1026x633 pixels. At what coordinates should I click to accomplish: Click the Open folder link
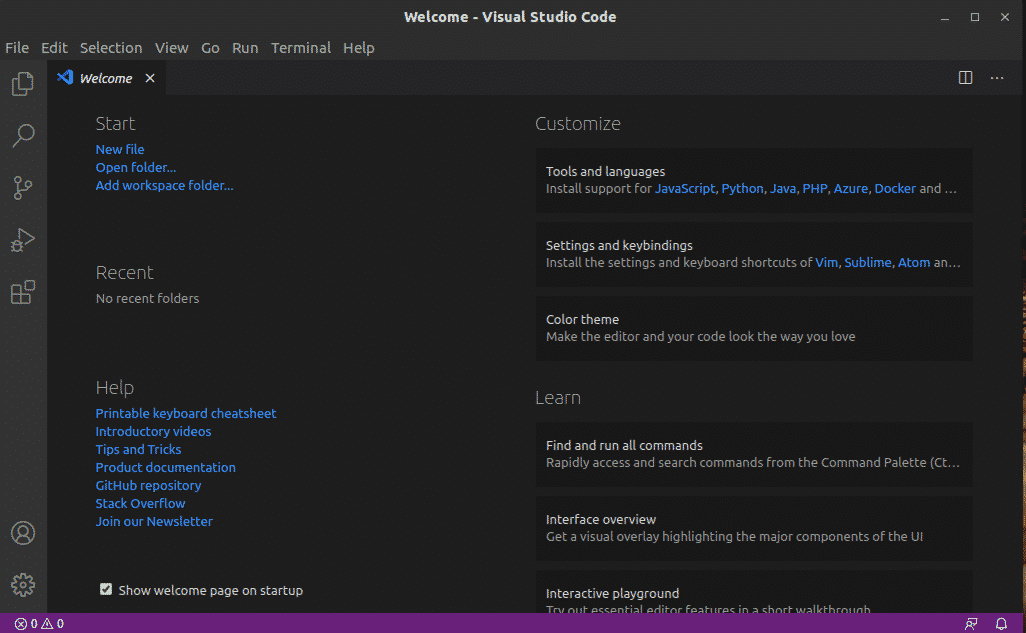coord(135,167)
